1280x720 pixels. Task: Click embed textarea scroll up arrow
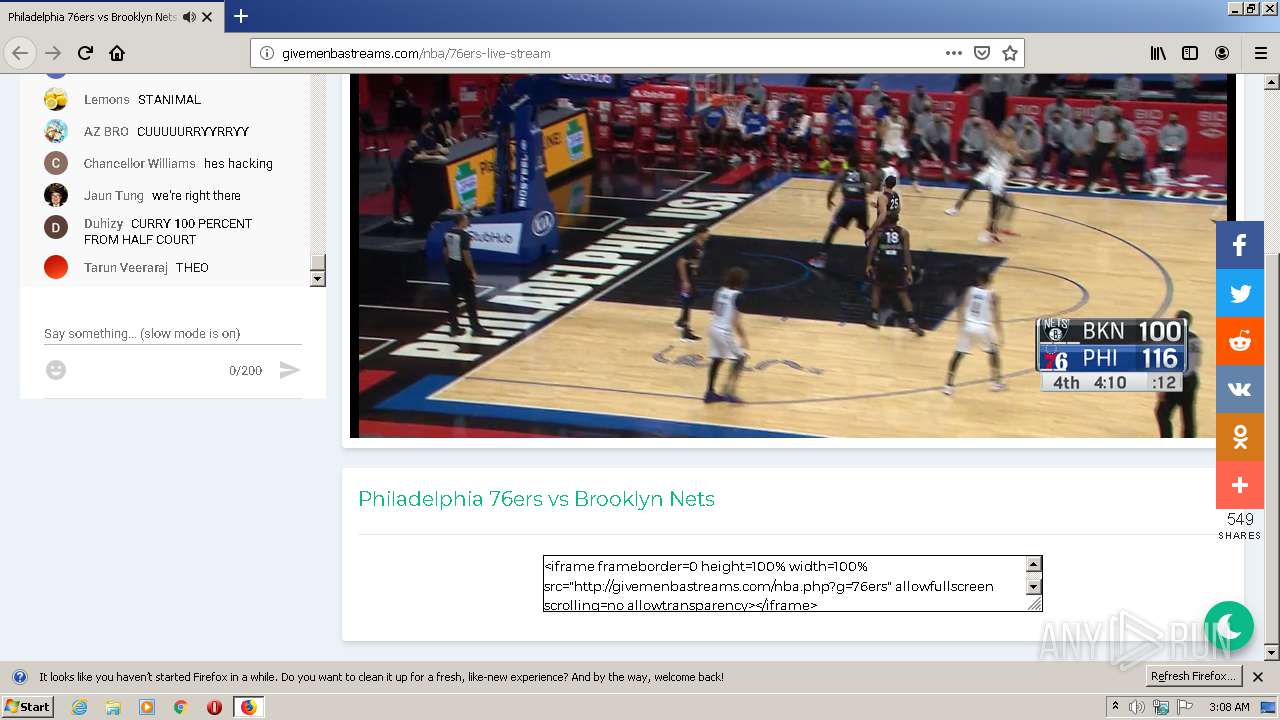coord(1034,564)
